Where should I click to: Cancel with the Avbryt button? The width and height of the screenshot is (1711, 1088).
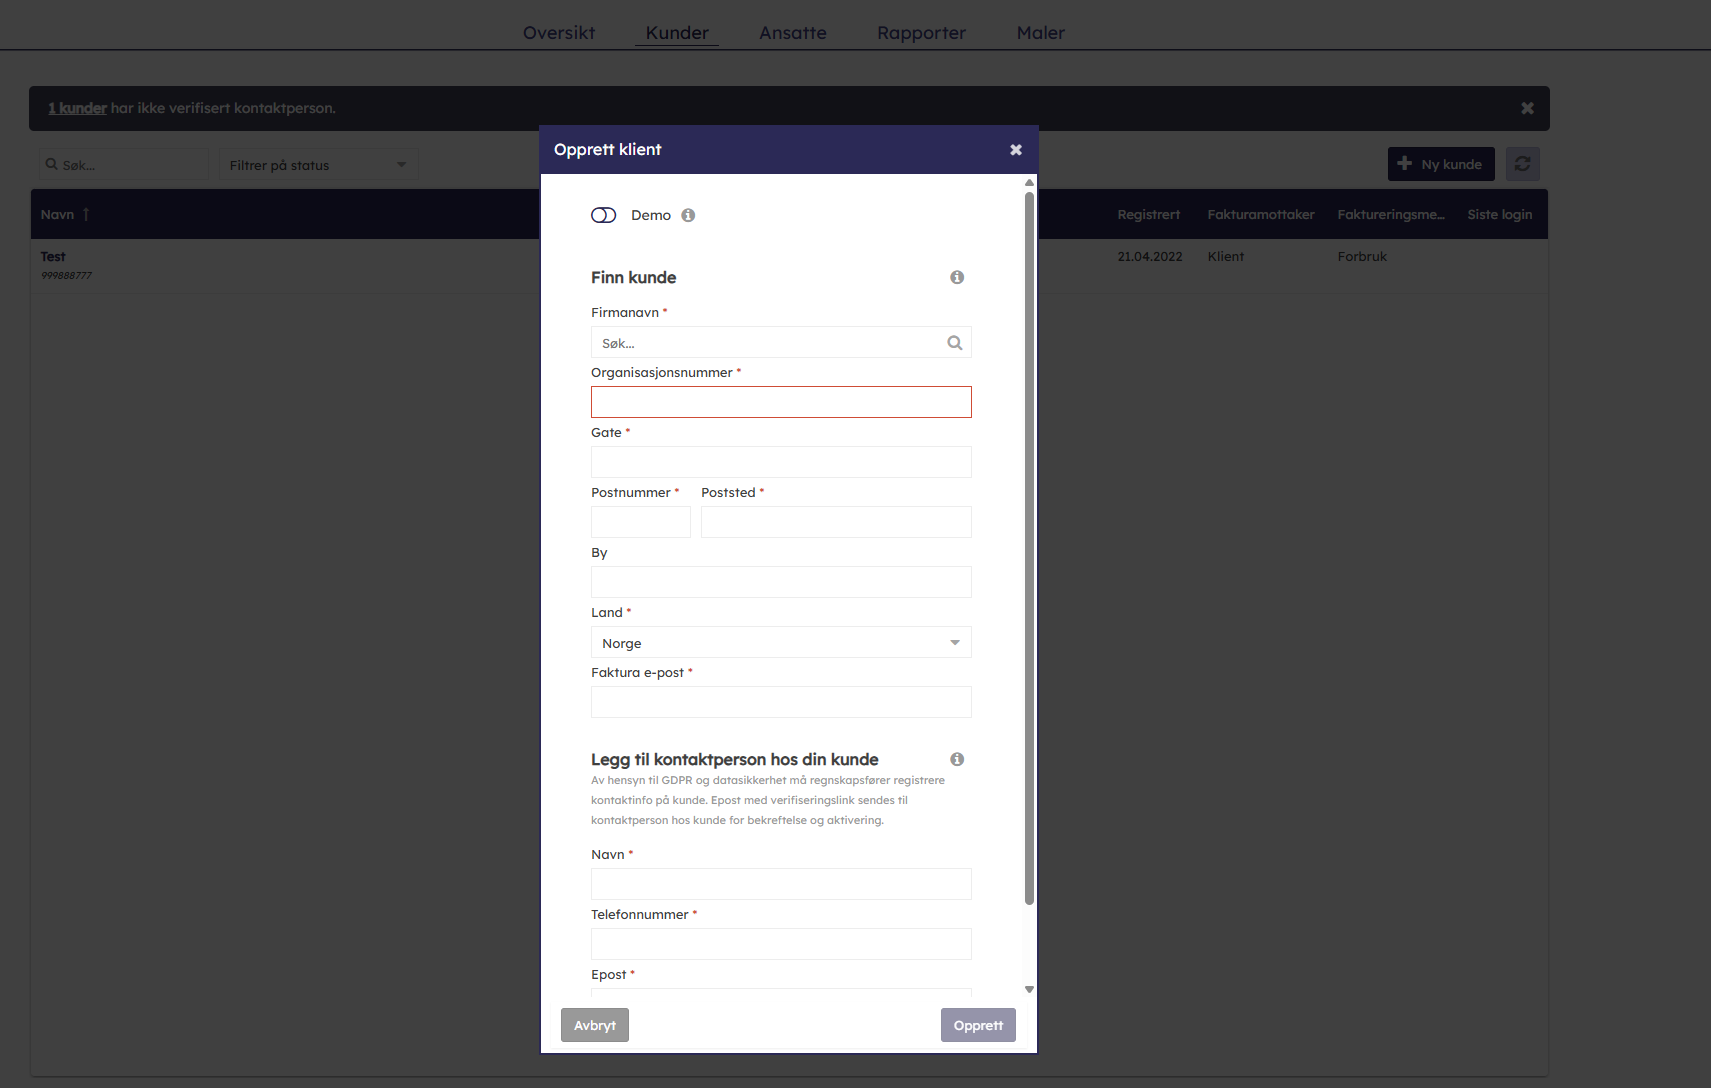pos(595,1025)
